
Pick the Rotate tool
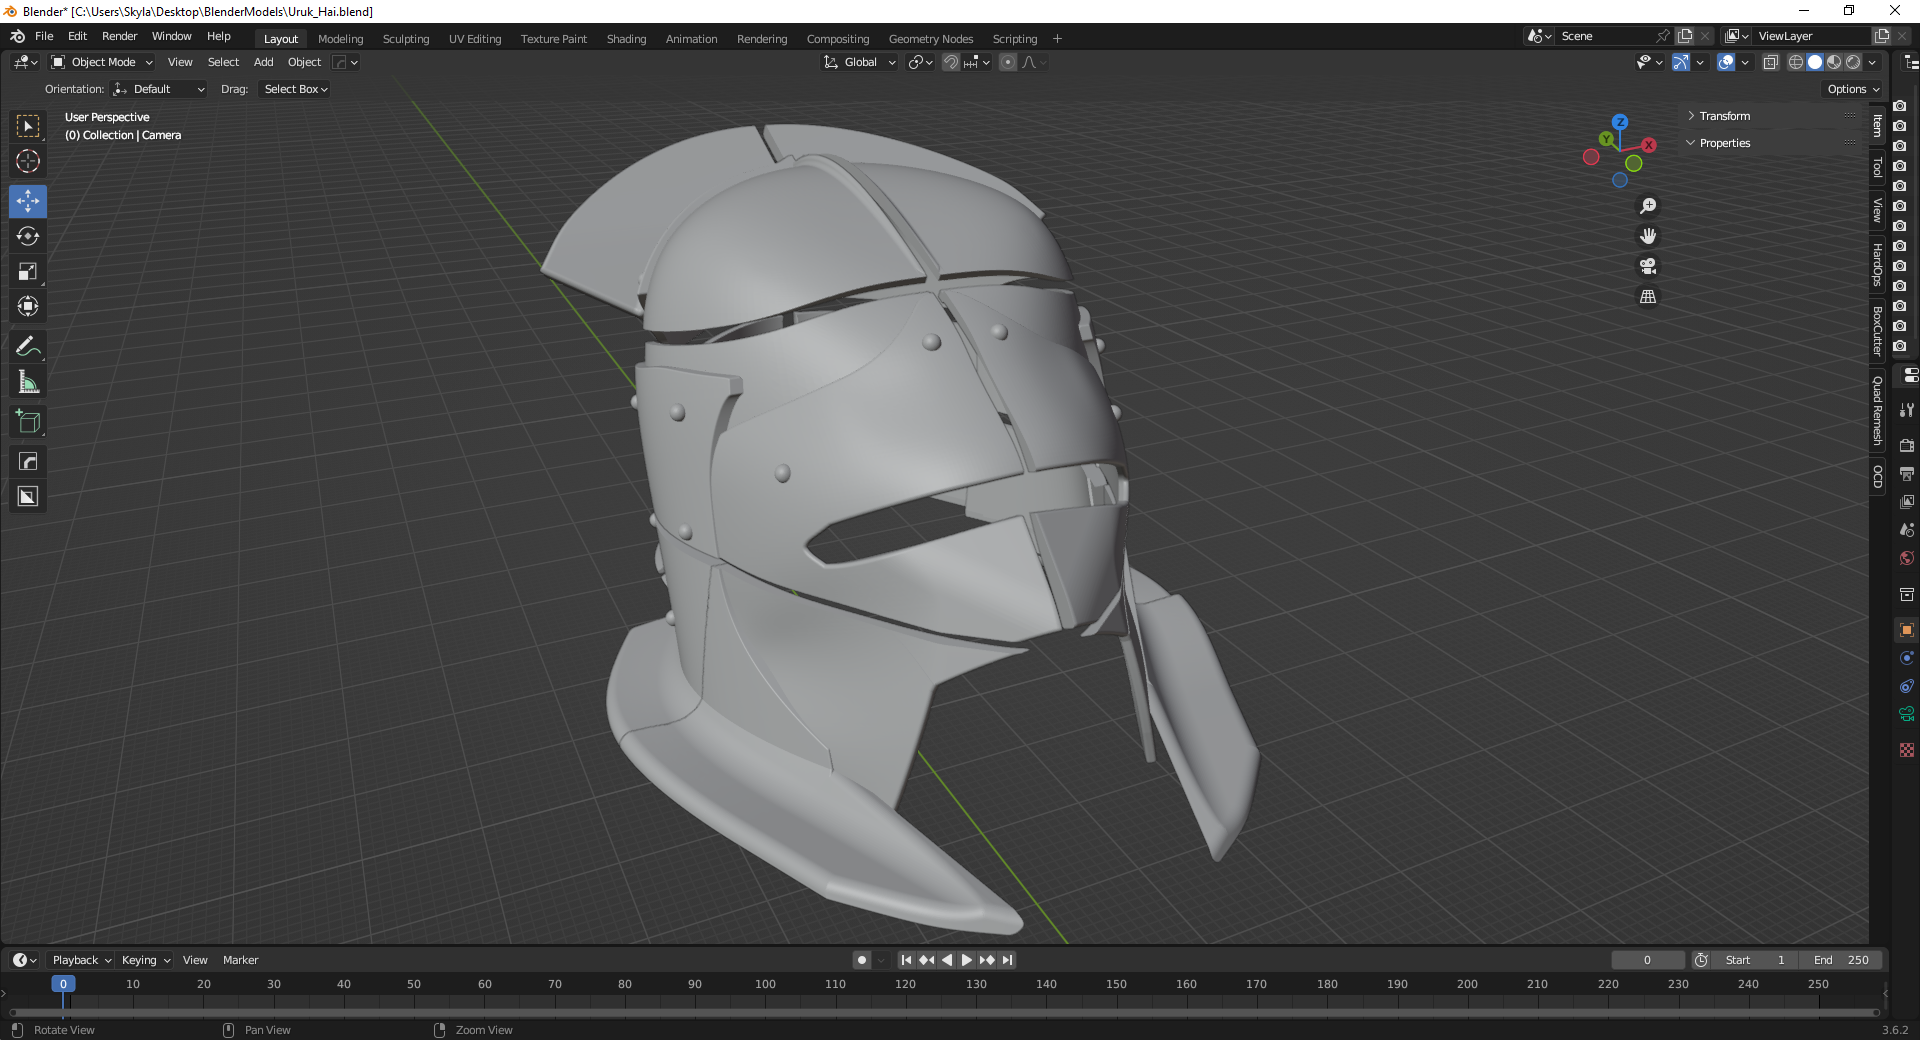click(x=28, y=236)
